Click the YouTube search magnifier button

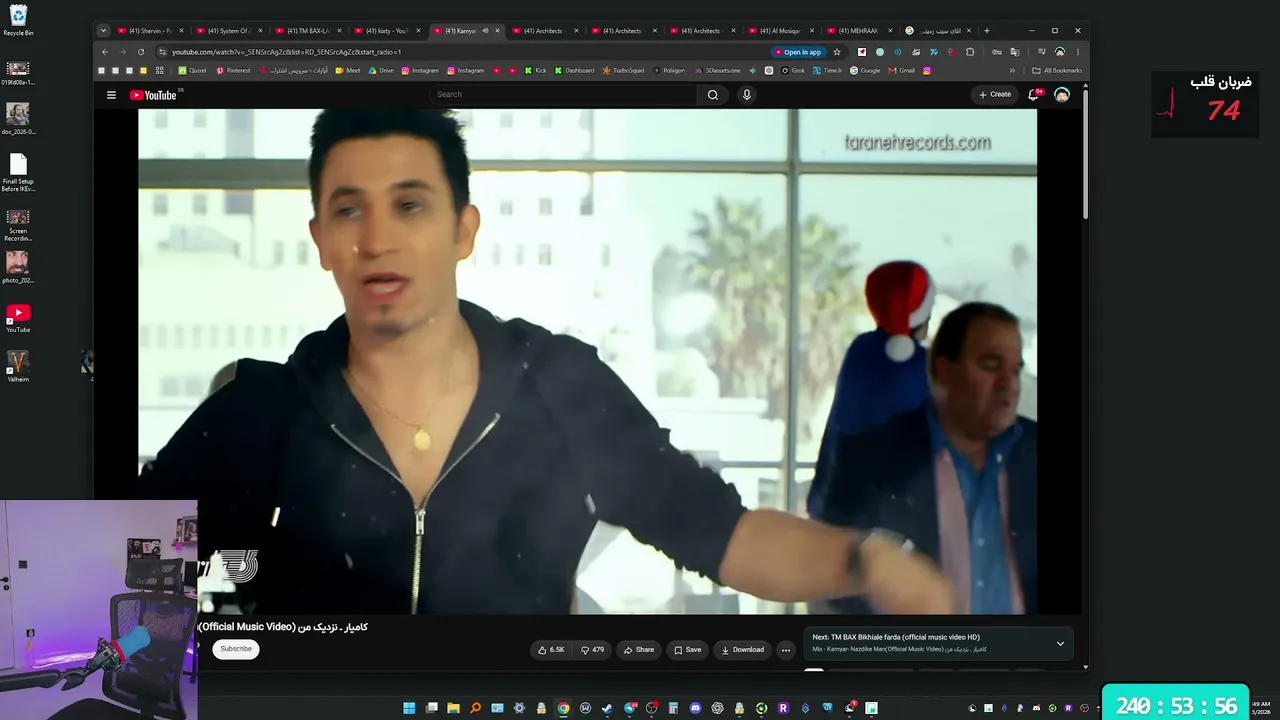712,95
